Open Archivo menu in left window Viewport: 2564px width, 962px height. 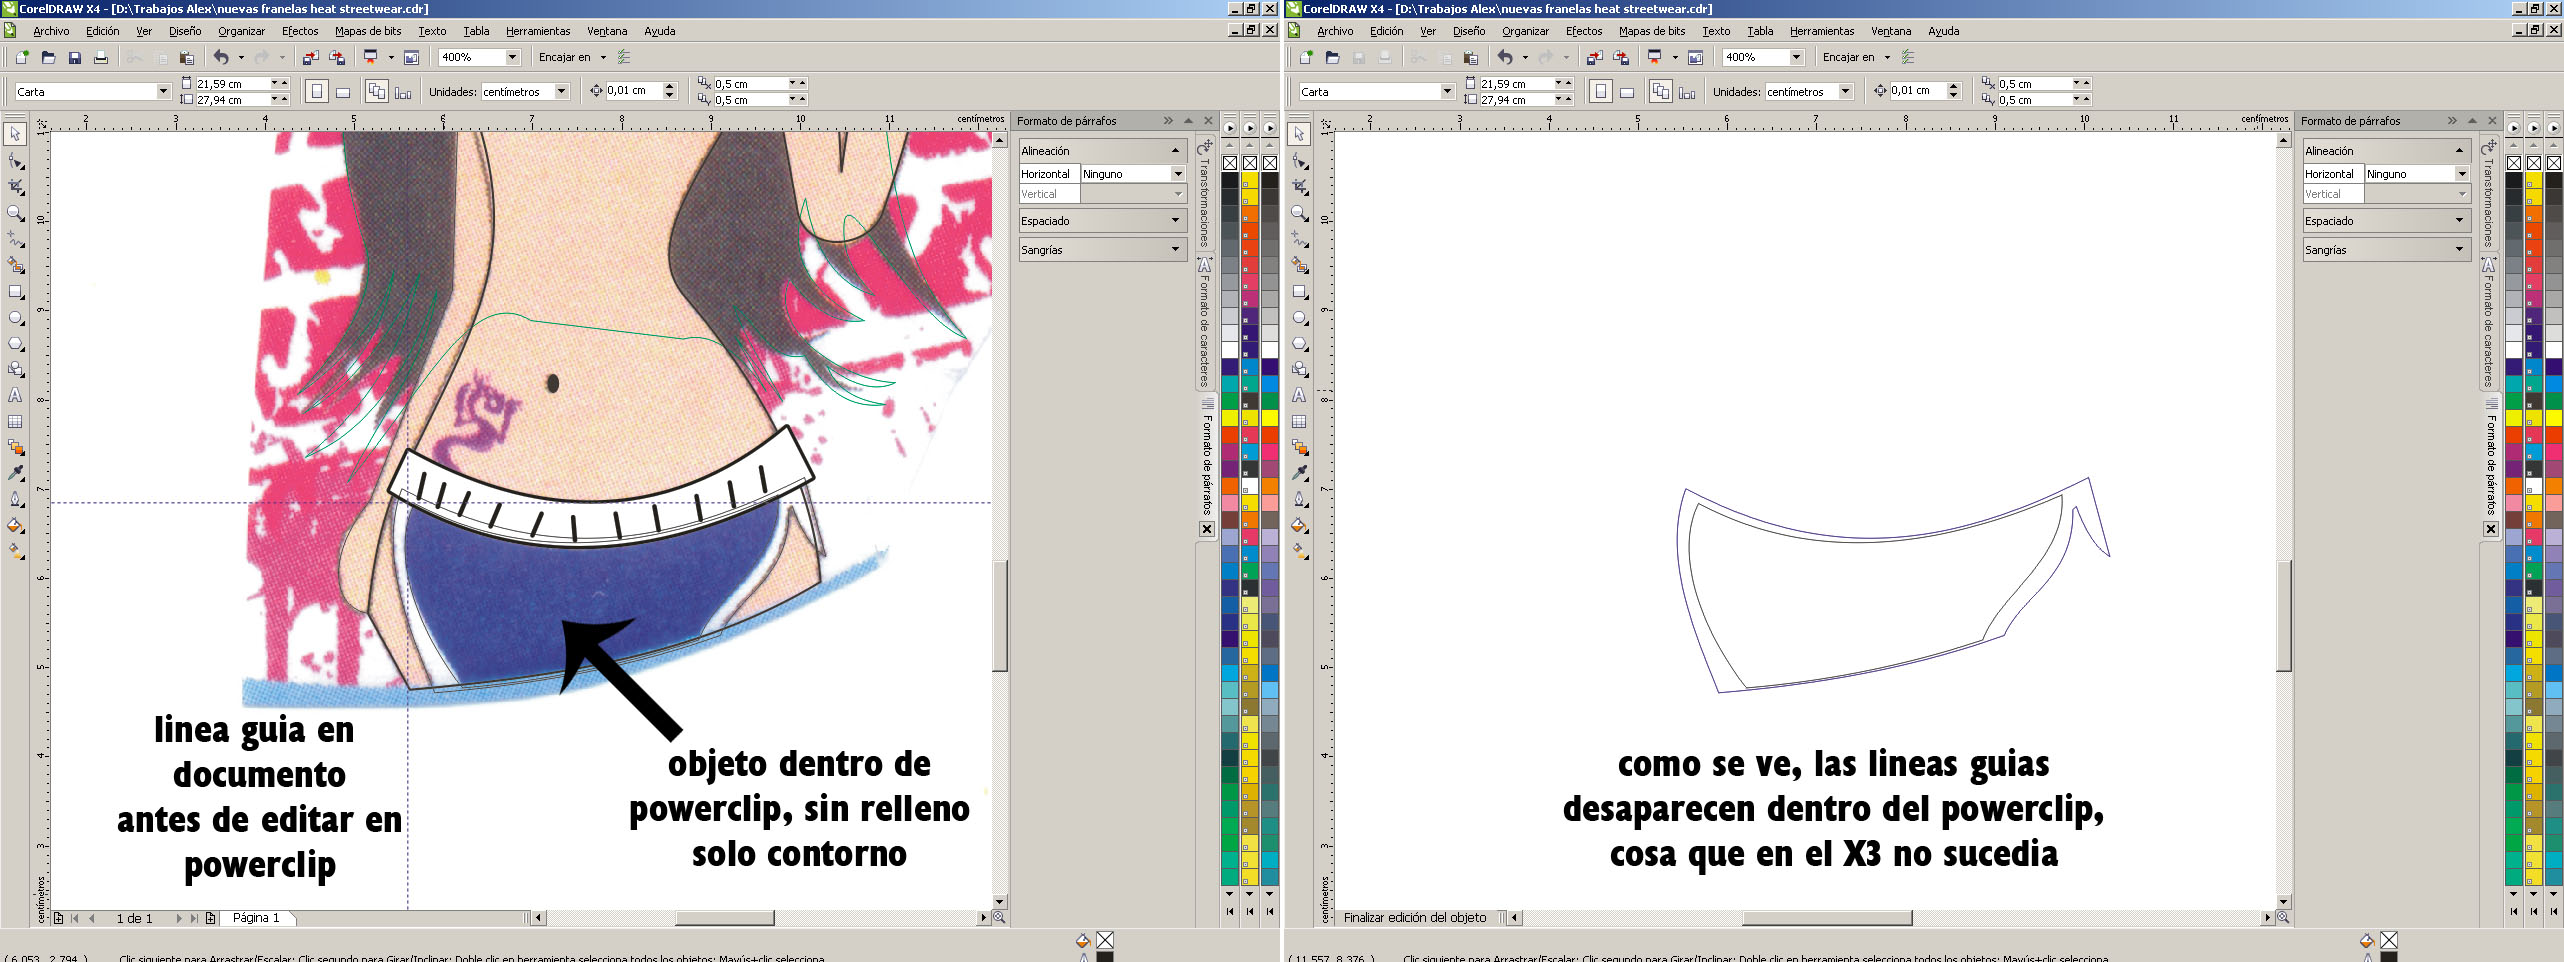51,31
